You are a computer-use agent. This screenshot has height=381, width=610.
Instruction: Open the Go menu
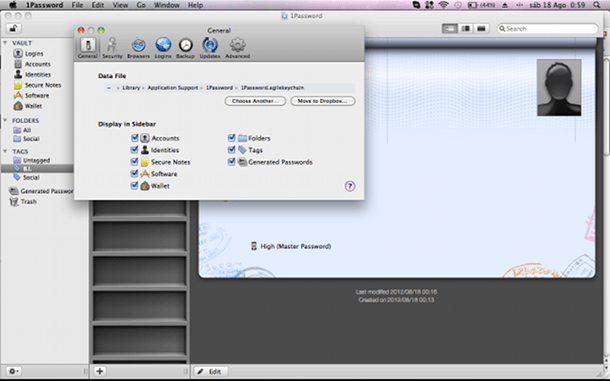[x=141, y=5]
